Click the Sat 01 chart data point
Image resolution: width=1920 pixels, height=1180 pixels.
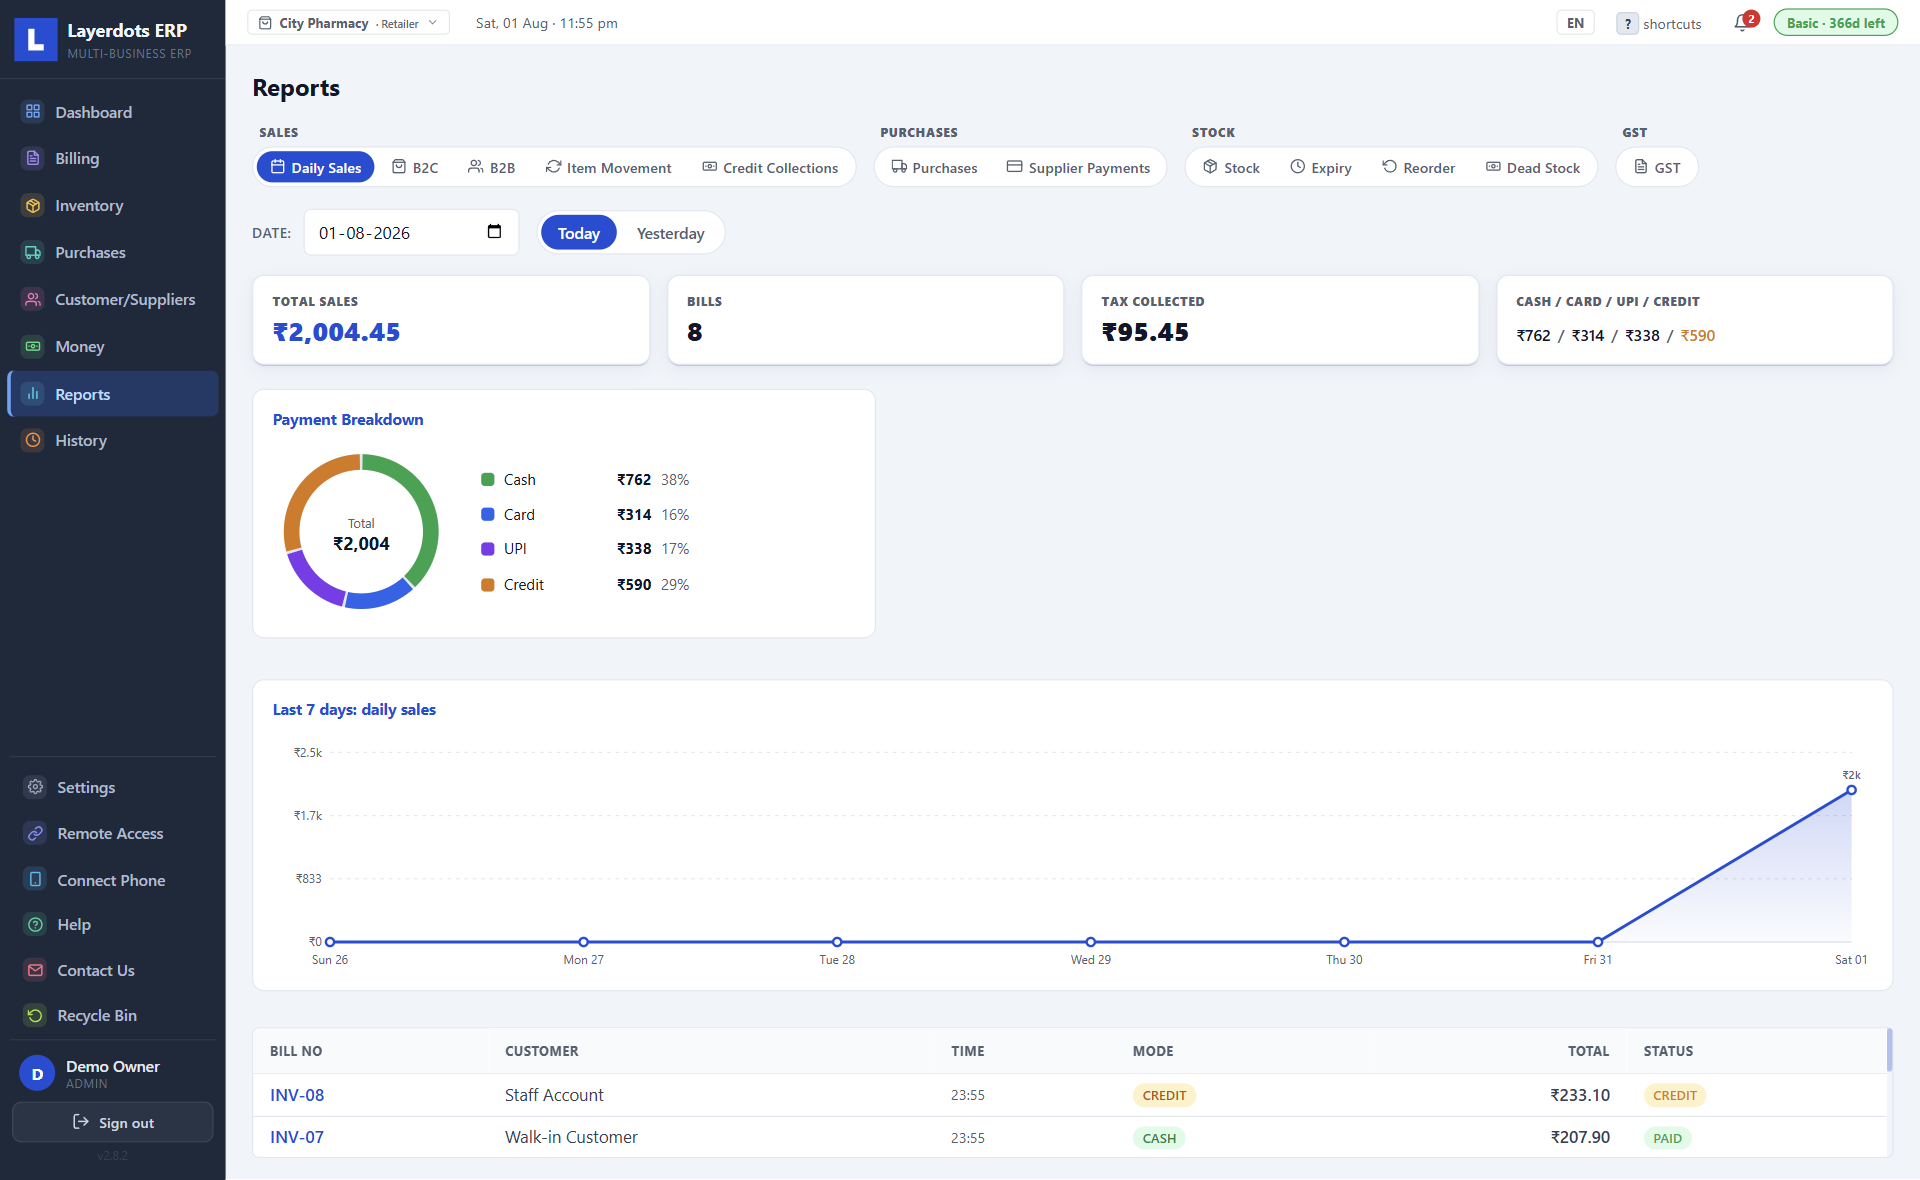[x=1851, y=790]
